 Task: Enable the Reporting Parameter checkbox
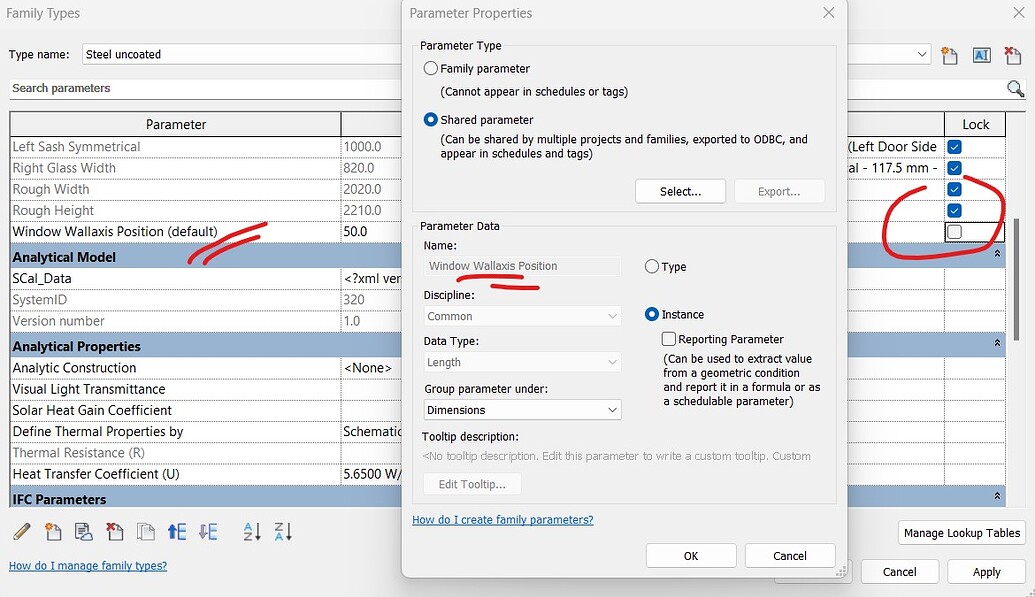(x=668, y=338)
